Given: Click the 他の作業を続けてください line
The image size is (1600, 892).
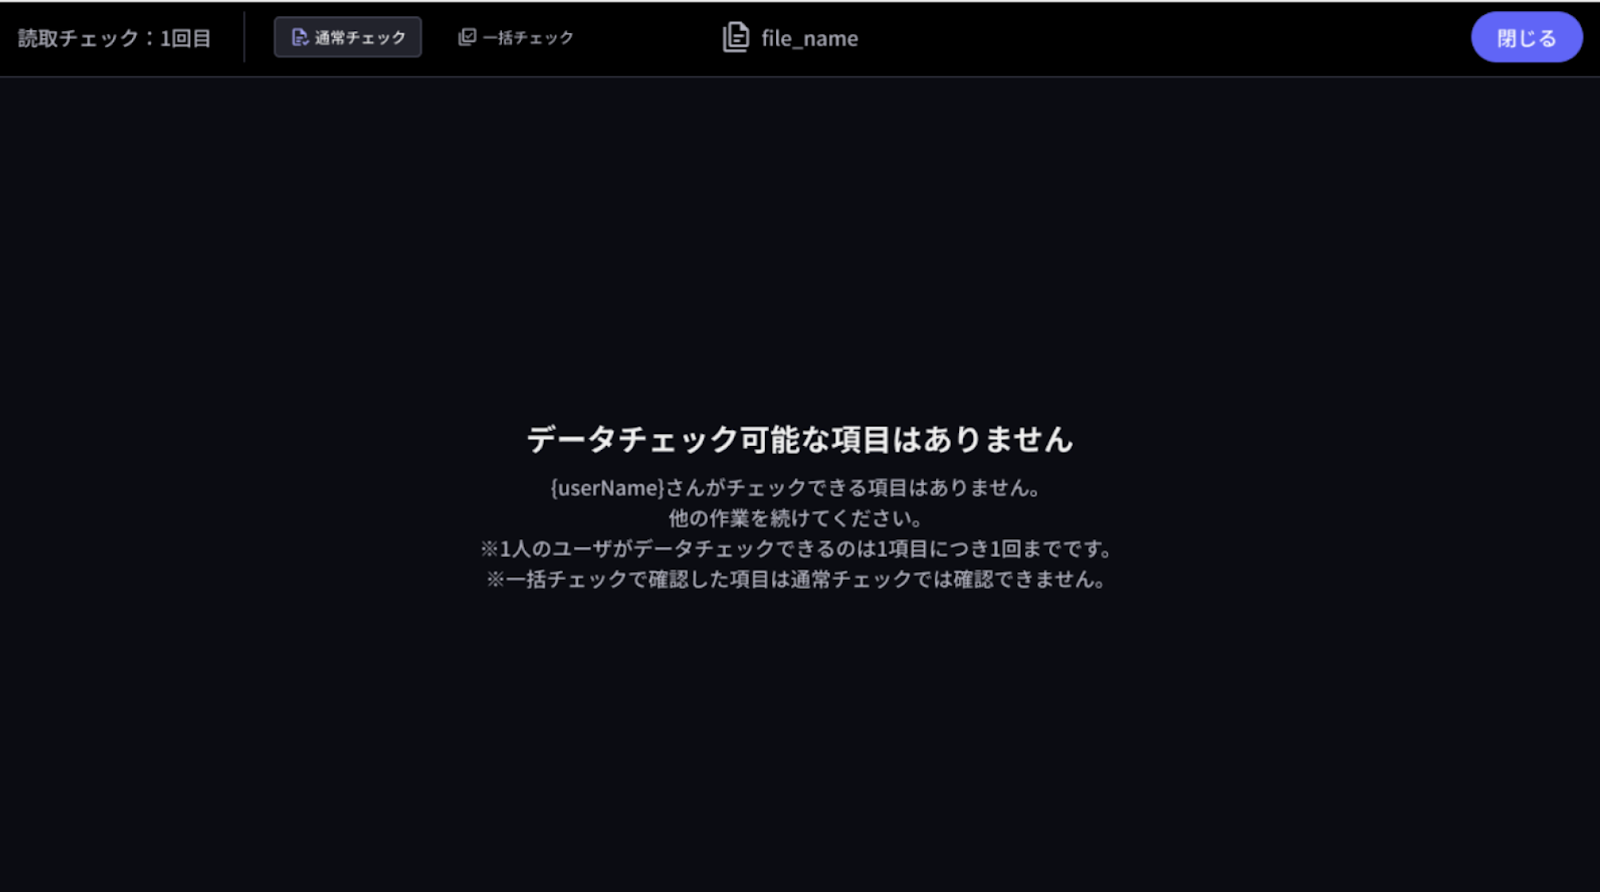Looking at the screenshot, I should [x=795, y=518].
